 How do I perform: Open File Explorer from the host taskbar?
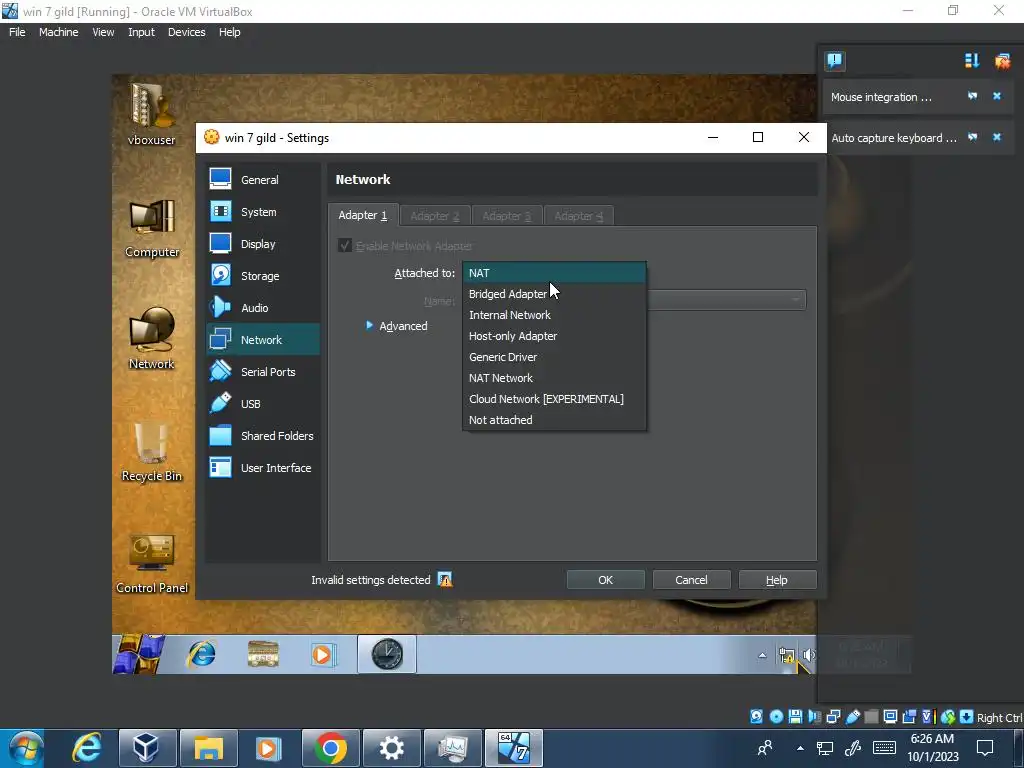208,748
